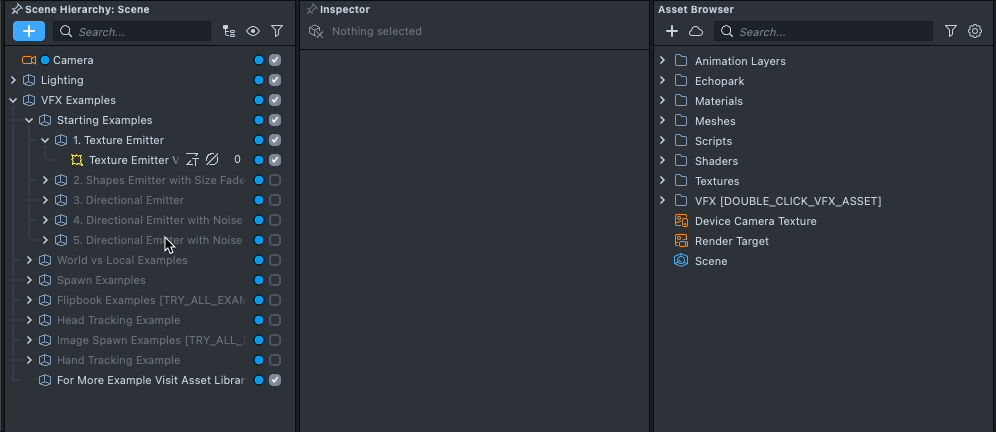Viewport: 996px width, 432px height.
Task: Enable the Head Tracking Example checkbox
Action: tap(274, 320)
